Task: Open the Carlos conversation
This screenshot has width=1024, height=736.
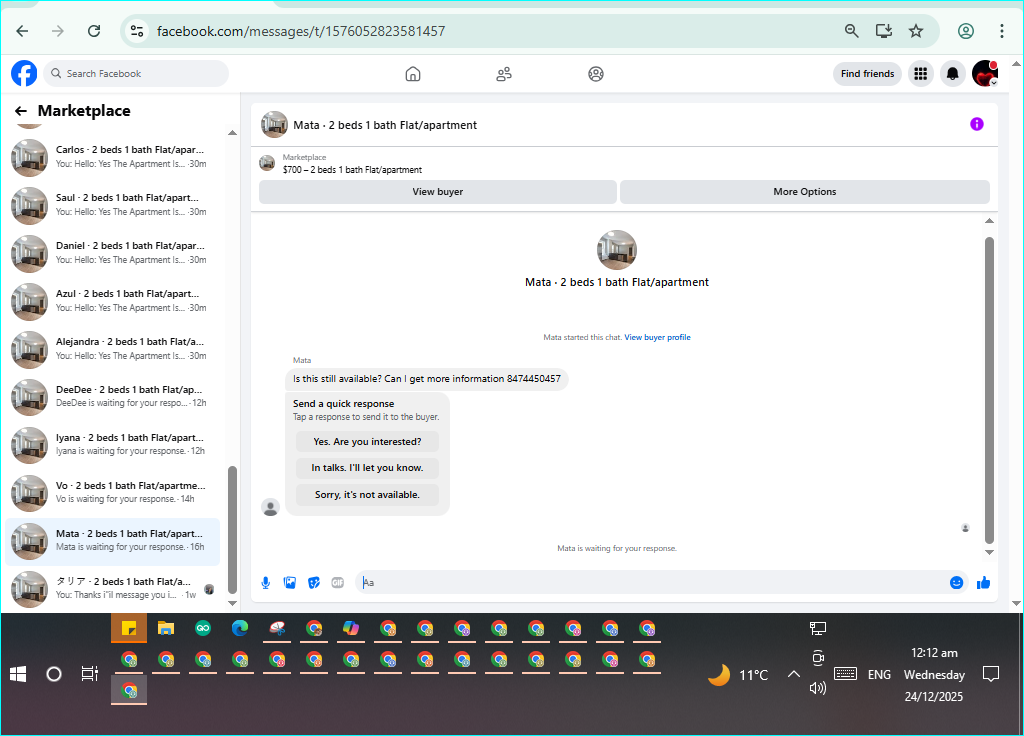Action: coord(112,157)
